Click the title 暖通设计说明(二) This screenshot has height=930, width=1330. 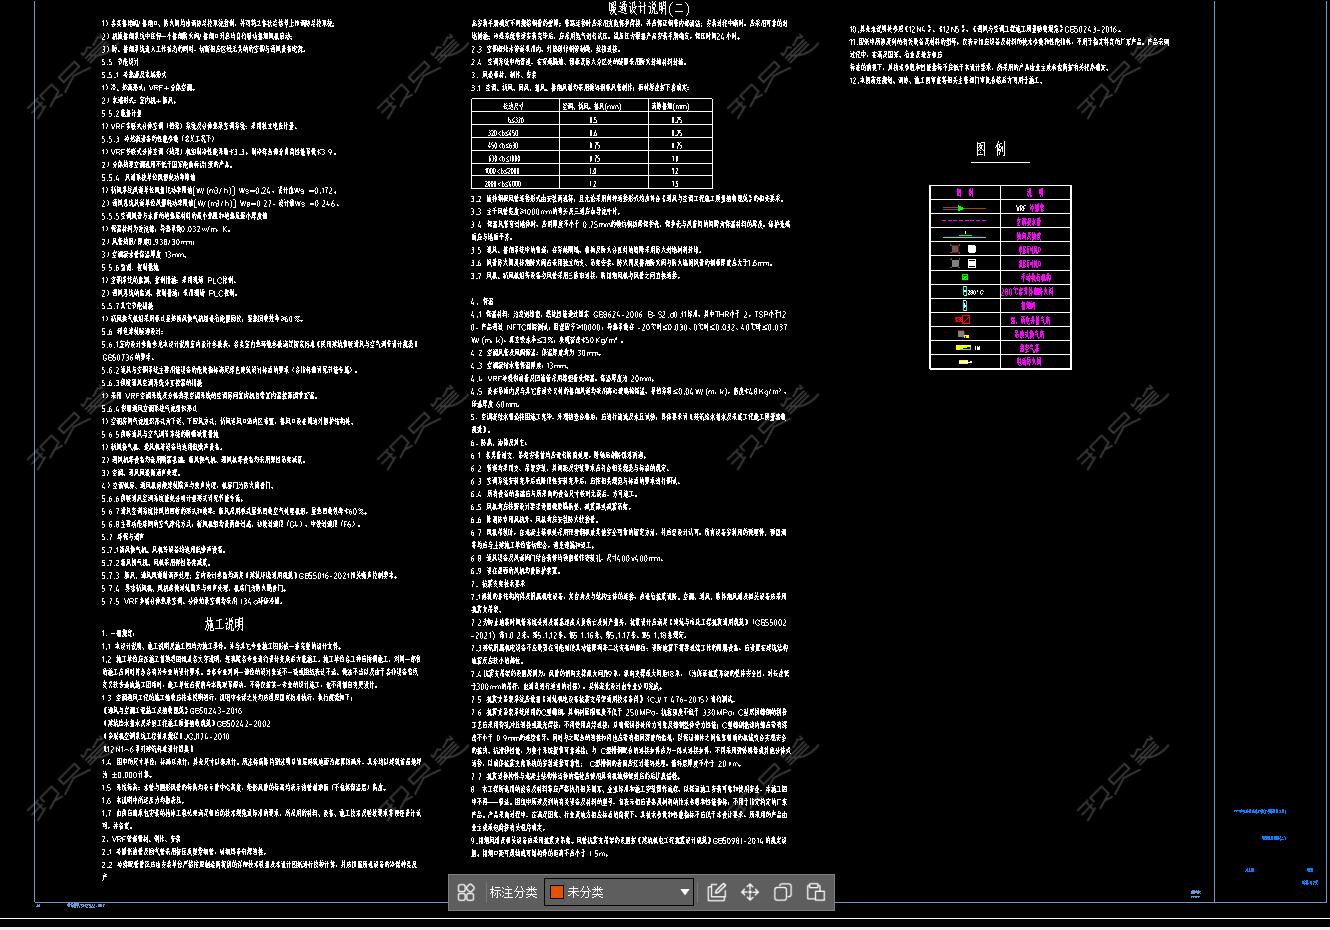[649, 8]
